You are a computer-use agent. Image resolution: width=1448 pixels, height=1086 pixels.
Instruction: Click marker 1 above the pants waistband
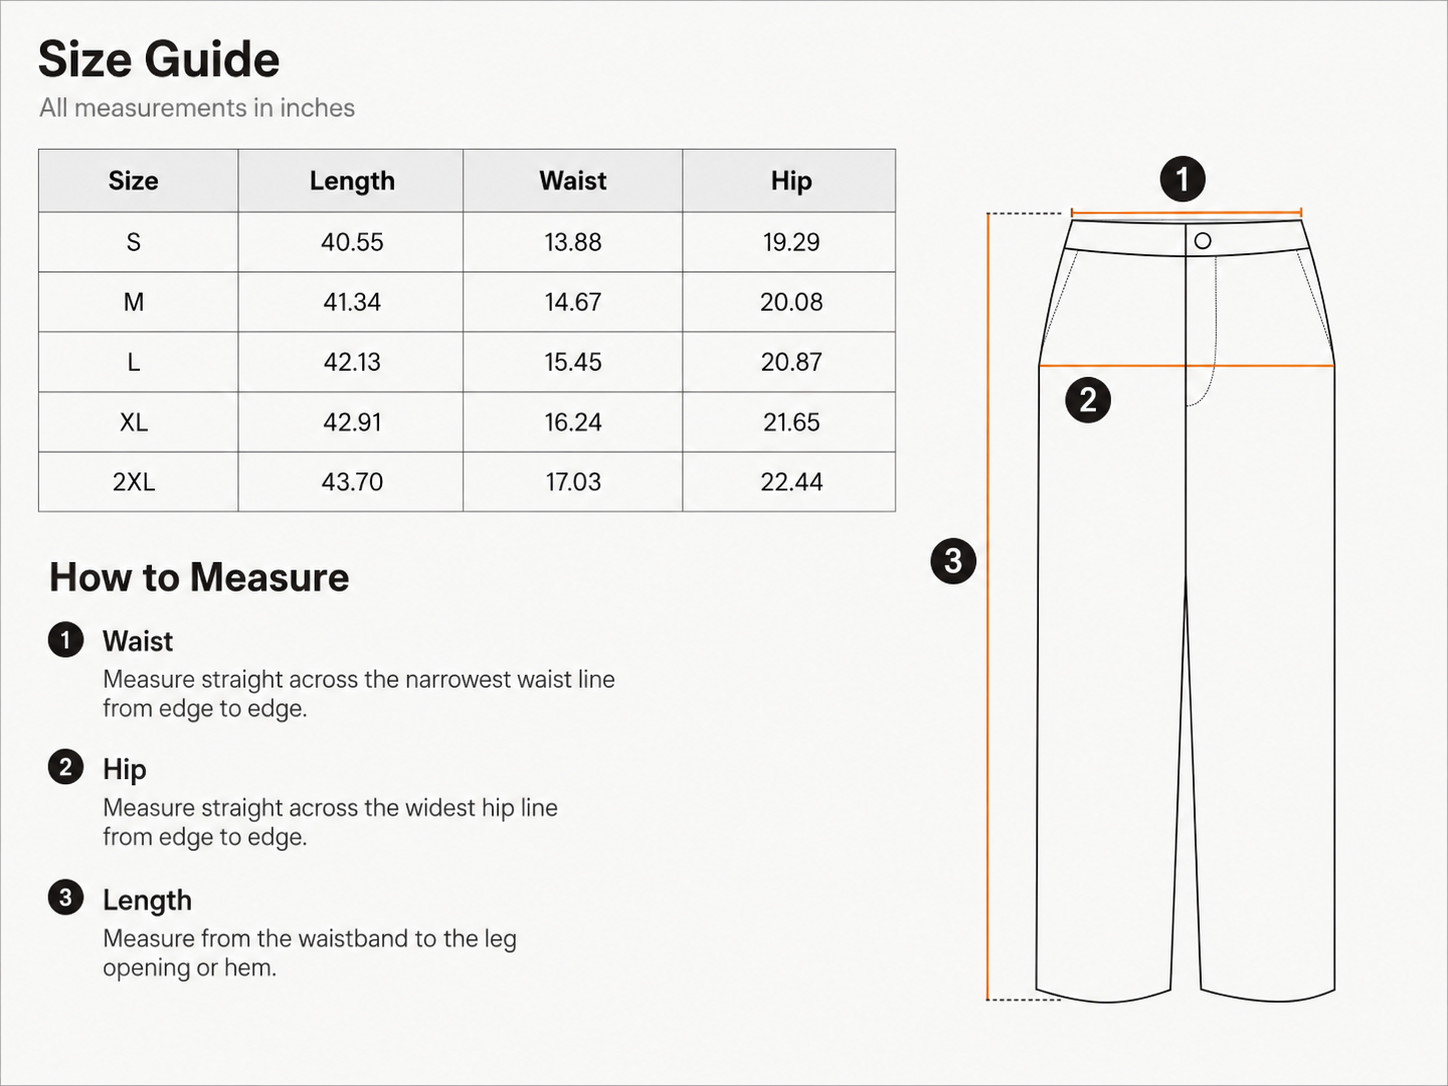[x=1182, y=179]
